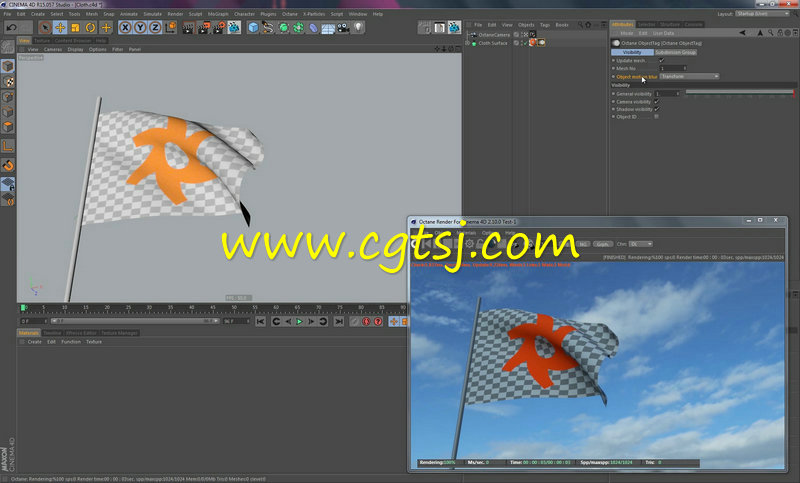Open the Simulate menu
This screenshot has width=800, height=483.
(152, 14)
